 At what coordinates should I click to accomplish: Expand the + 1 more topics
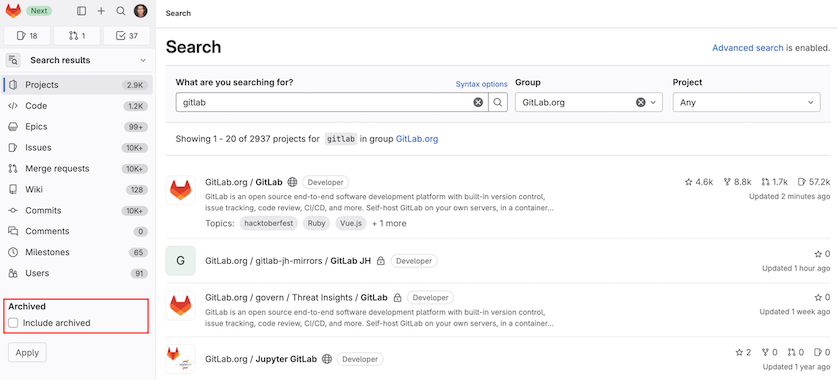coord(389,223)
